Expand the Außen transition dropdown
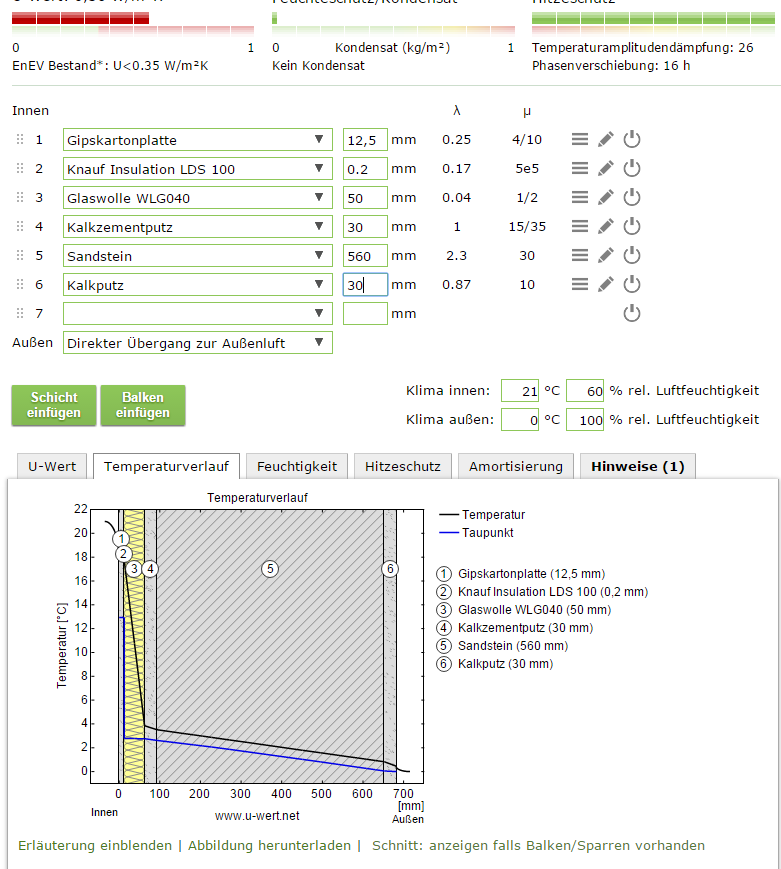 (197, 343)
